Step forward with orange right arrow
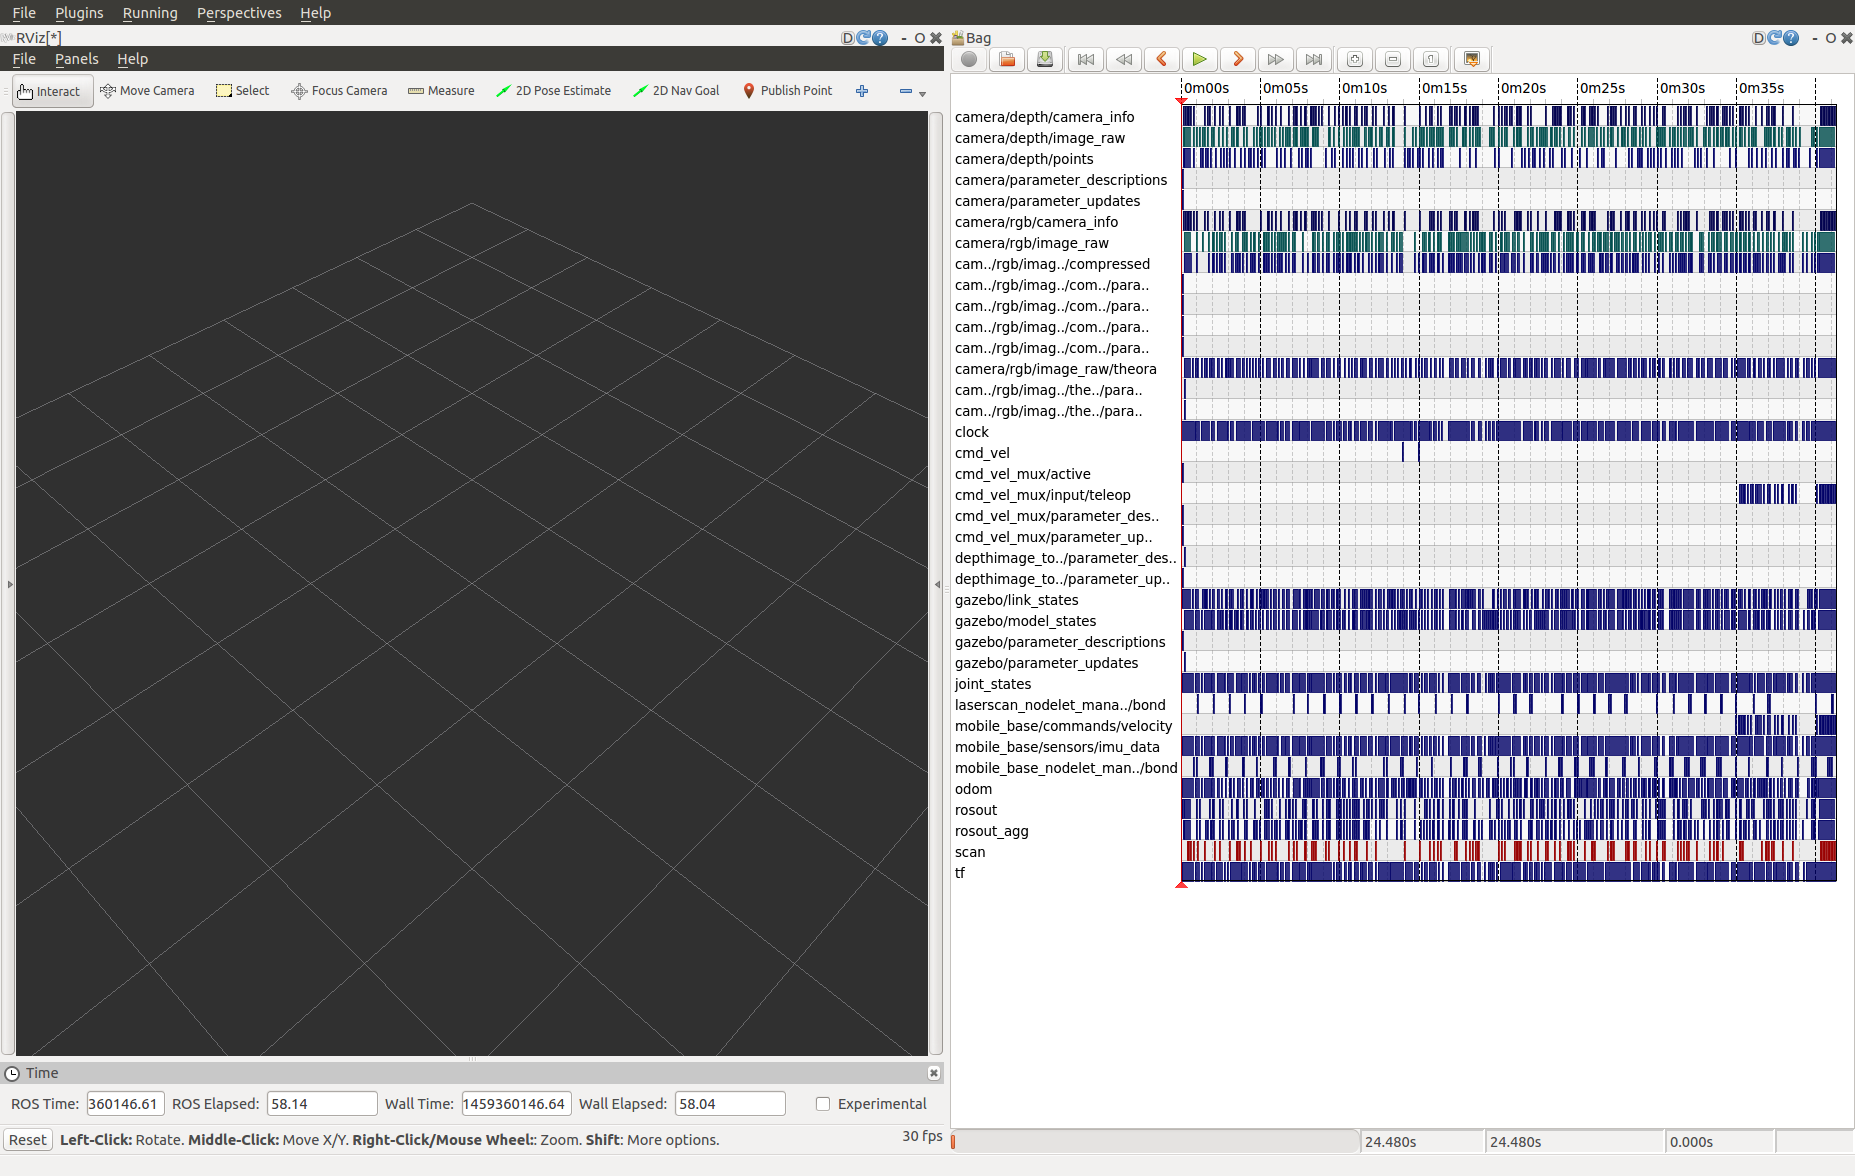The image size is (1855, 1176). pos(1237,60)
